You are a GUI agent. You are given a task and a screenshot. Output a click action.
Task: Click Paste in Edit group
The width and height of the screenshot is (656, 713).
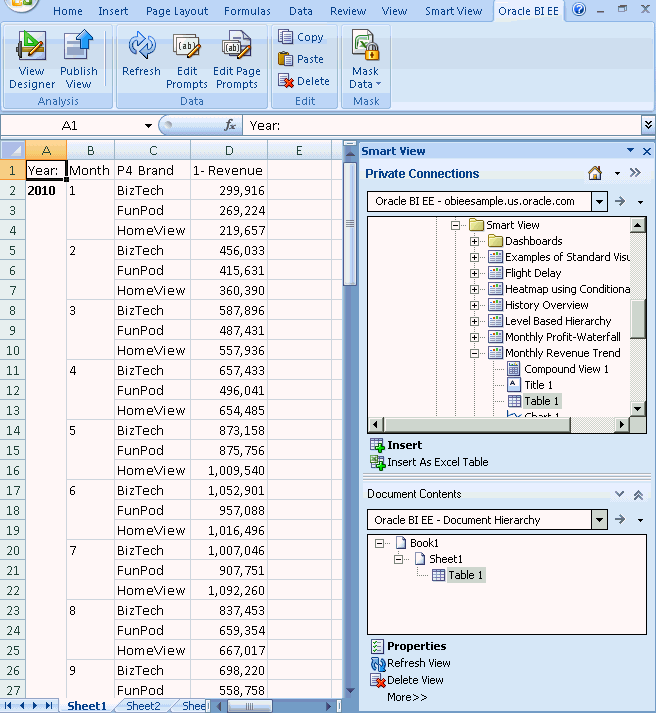(300, 59)
